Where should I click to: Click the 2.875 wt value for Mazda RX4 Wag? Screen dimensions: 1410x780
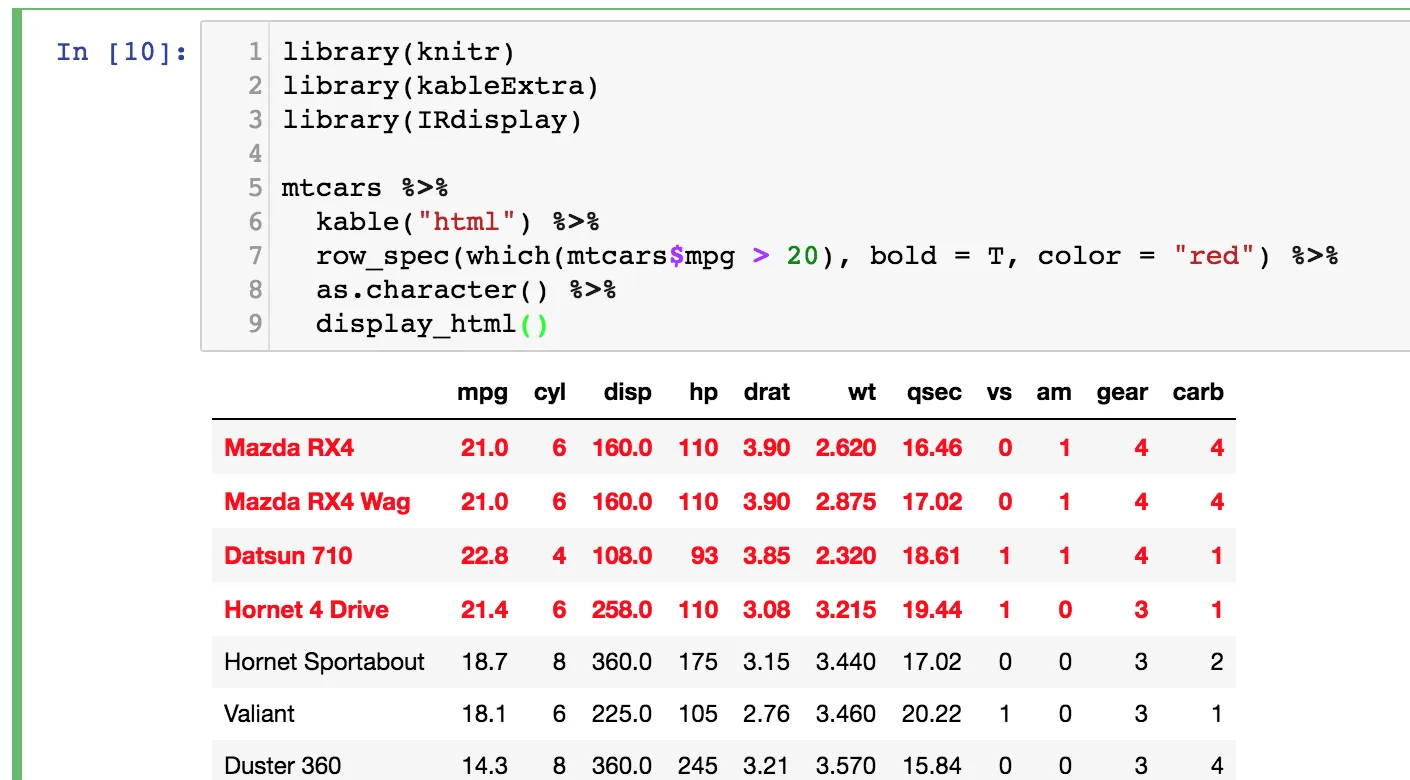[x=846, y=502]
